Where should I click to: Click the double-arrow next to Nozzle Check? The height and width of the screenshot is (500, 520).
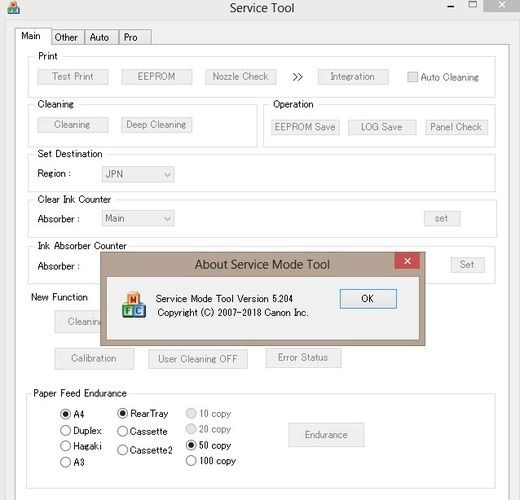[297, 77]
